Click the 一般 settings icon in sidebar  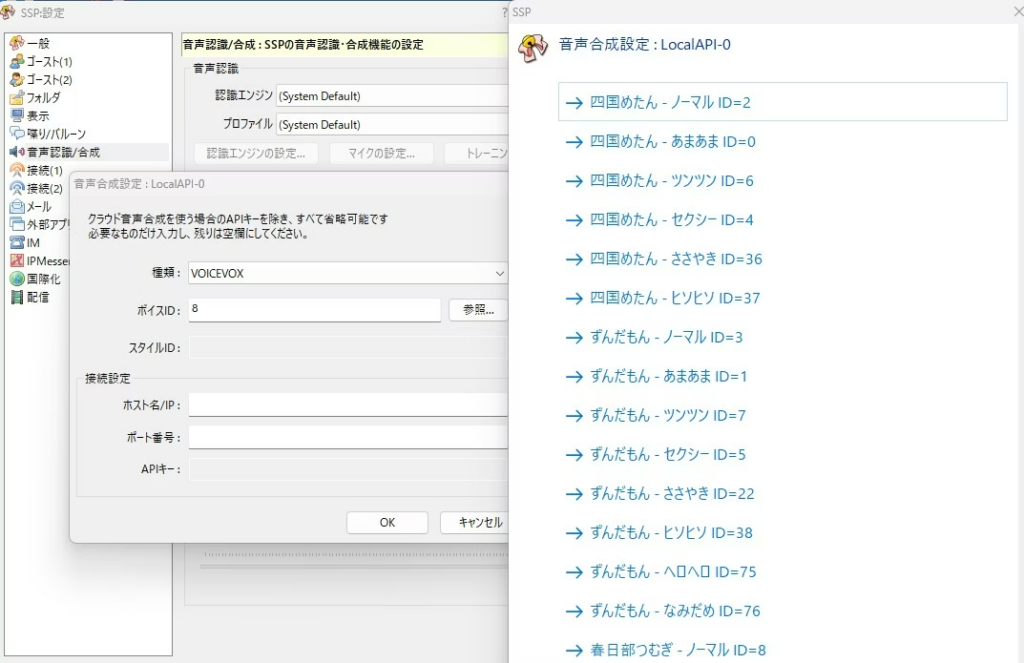(x=16, y=43)
